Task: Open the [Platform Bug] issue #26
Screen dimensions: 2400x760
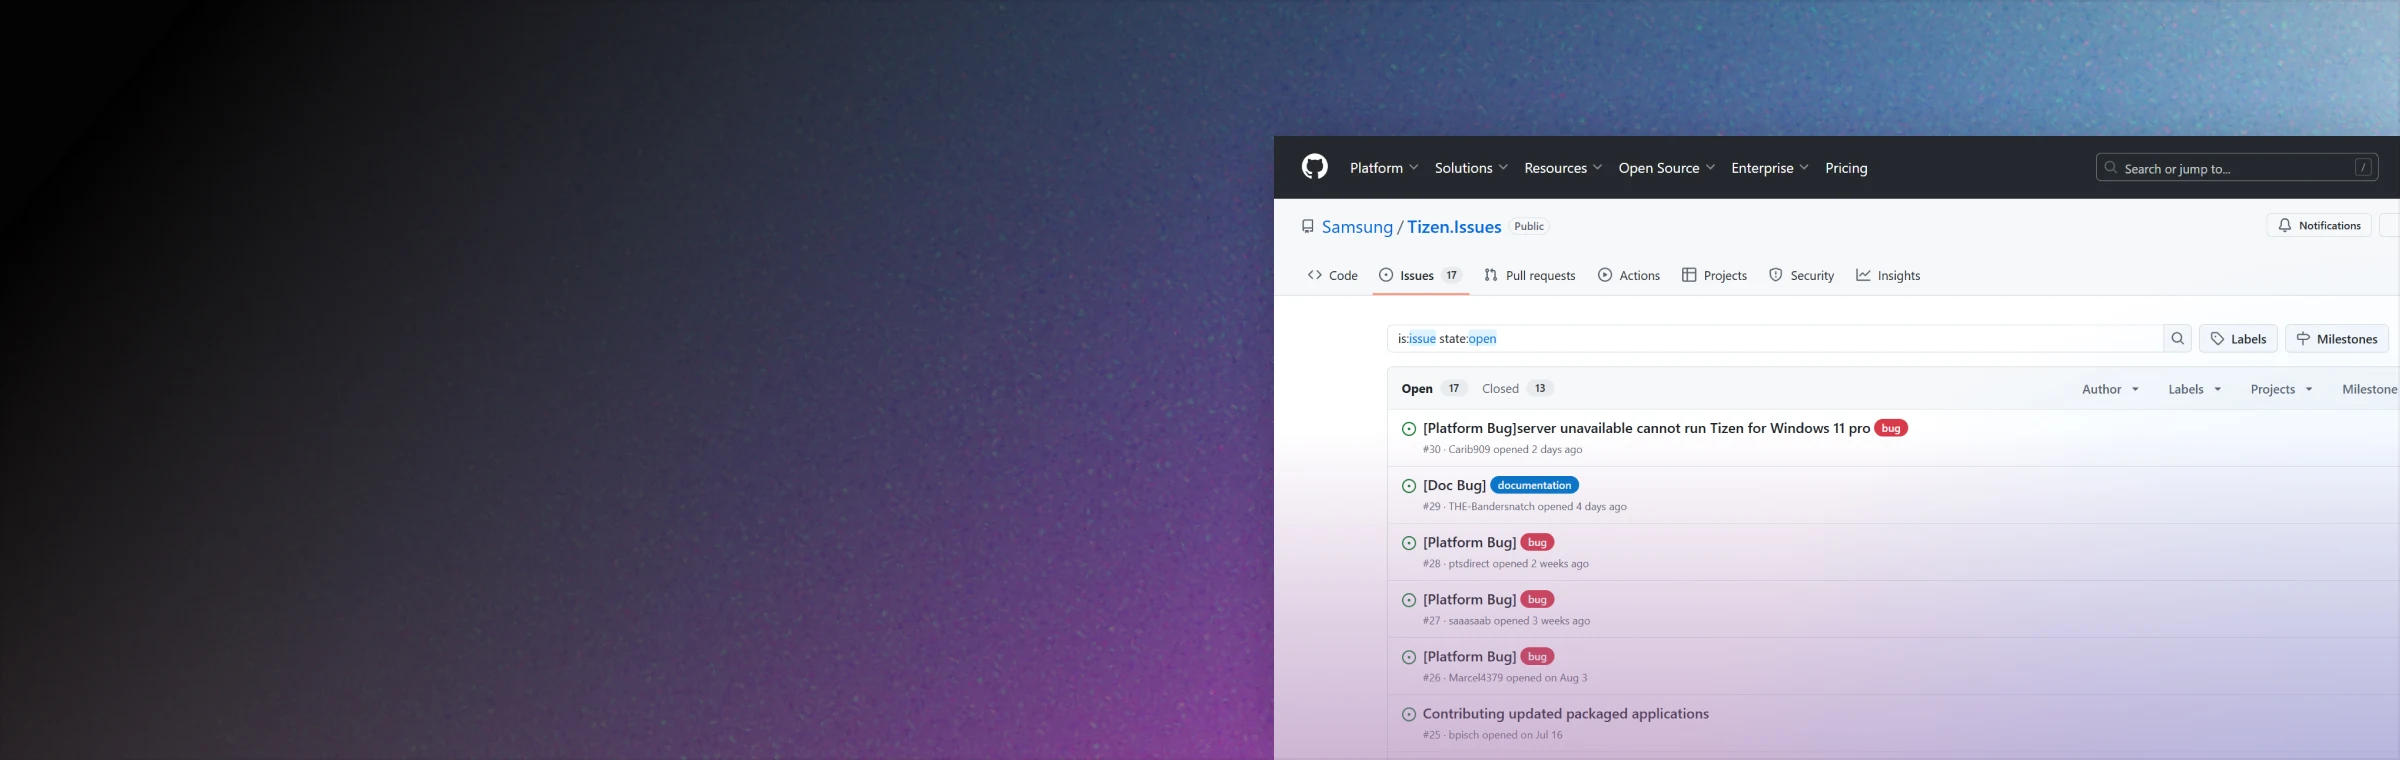Action: tap(1469, 656)
